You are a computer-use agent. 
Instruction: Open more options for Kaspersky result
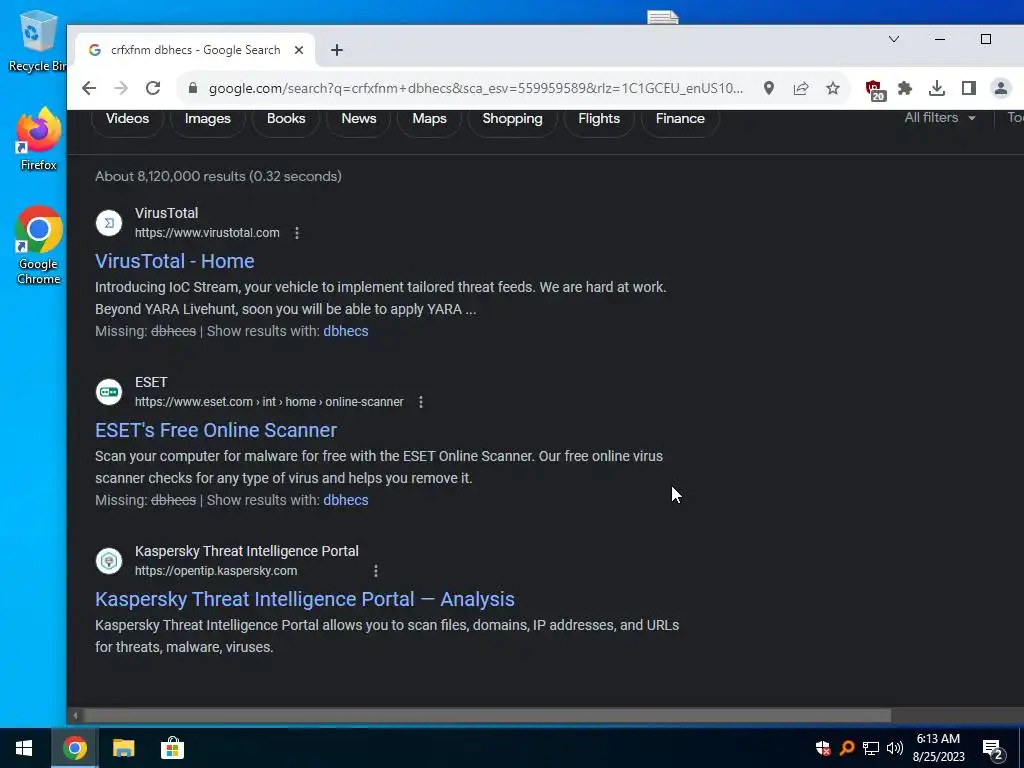376,571
